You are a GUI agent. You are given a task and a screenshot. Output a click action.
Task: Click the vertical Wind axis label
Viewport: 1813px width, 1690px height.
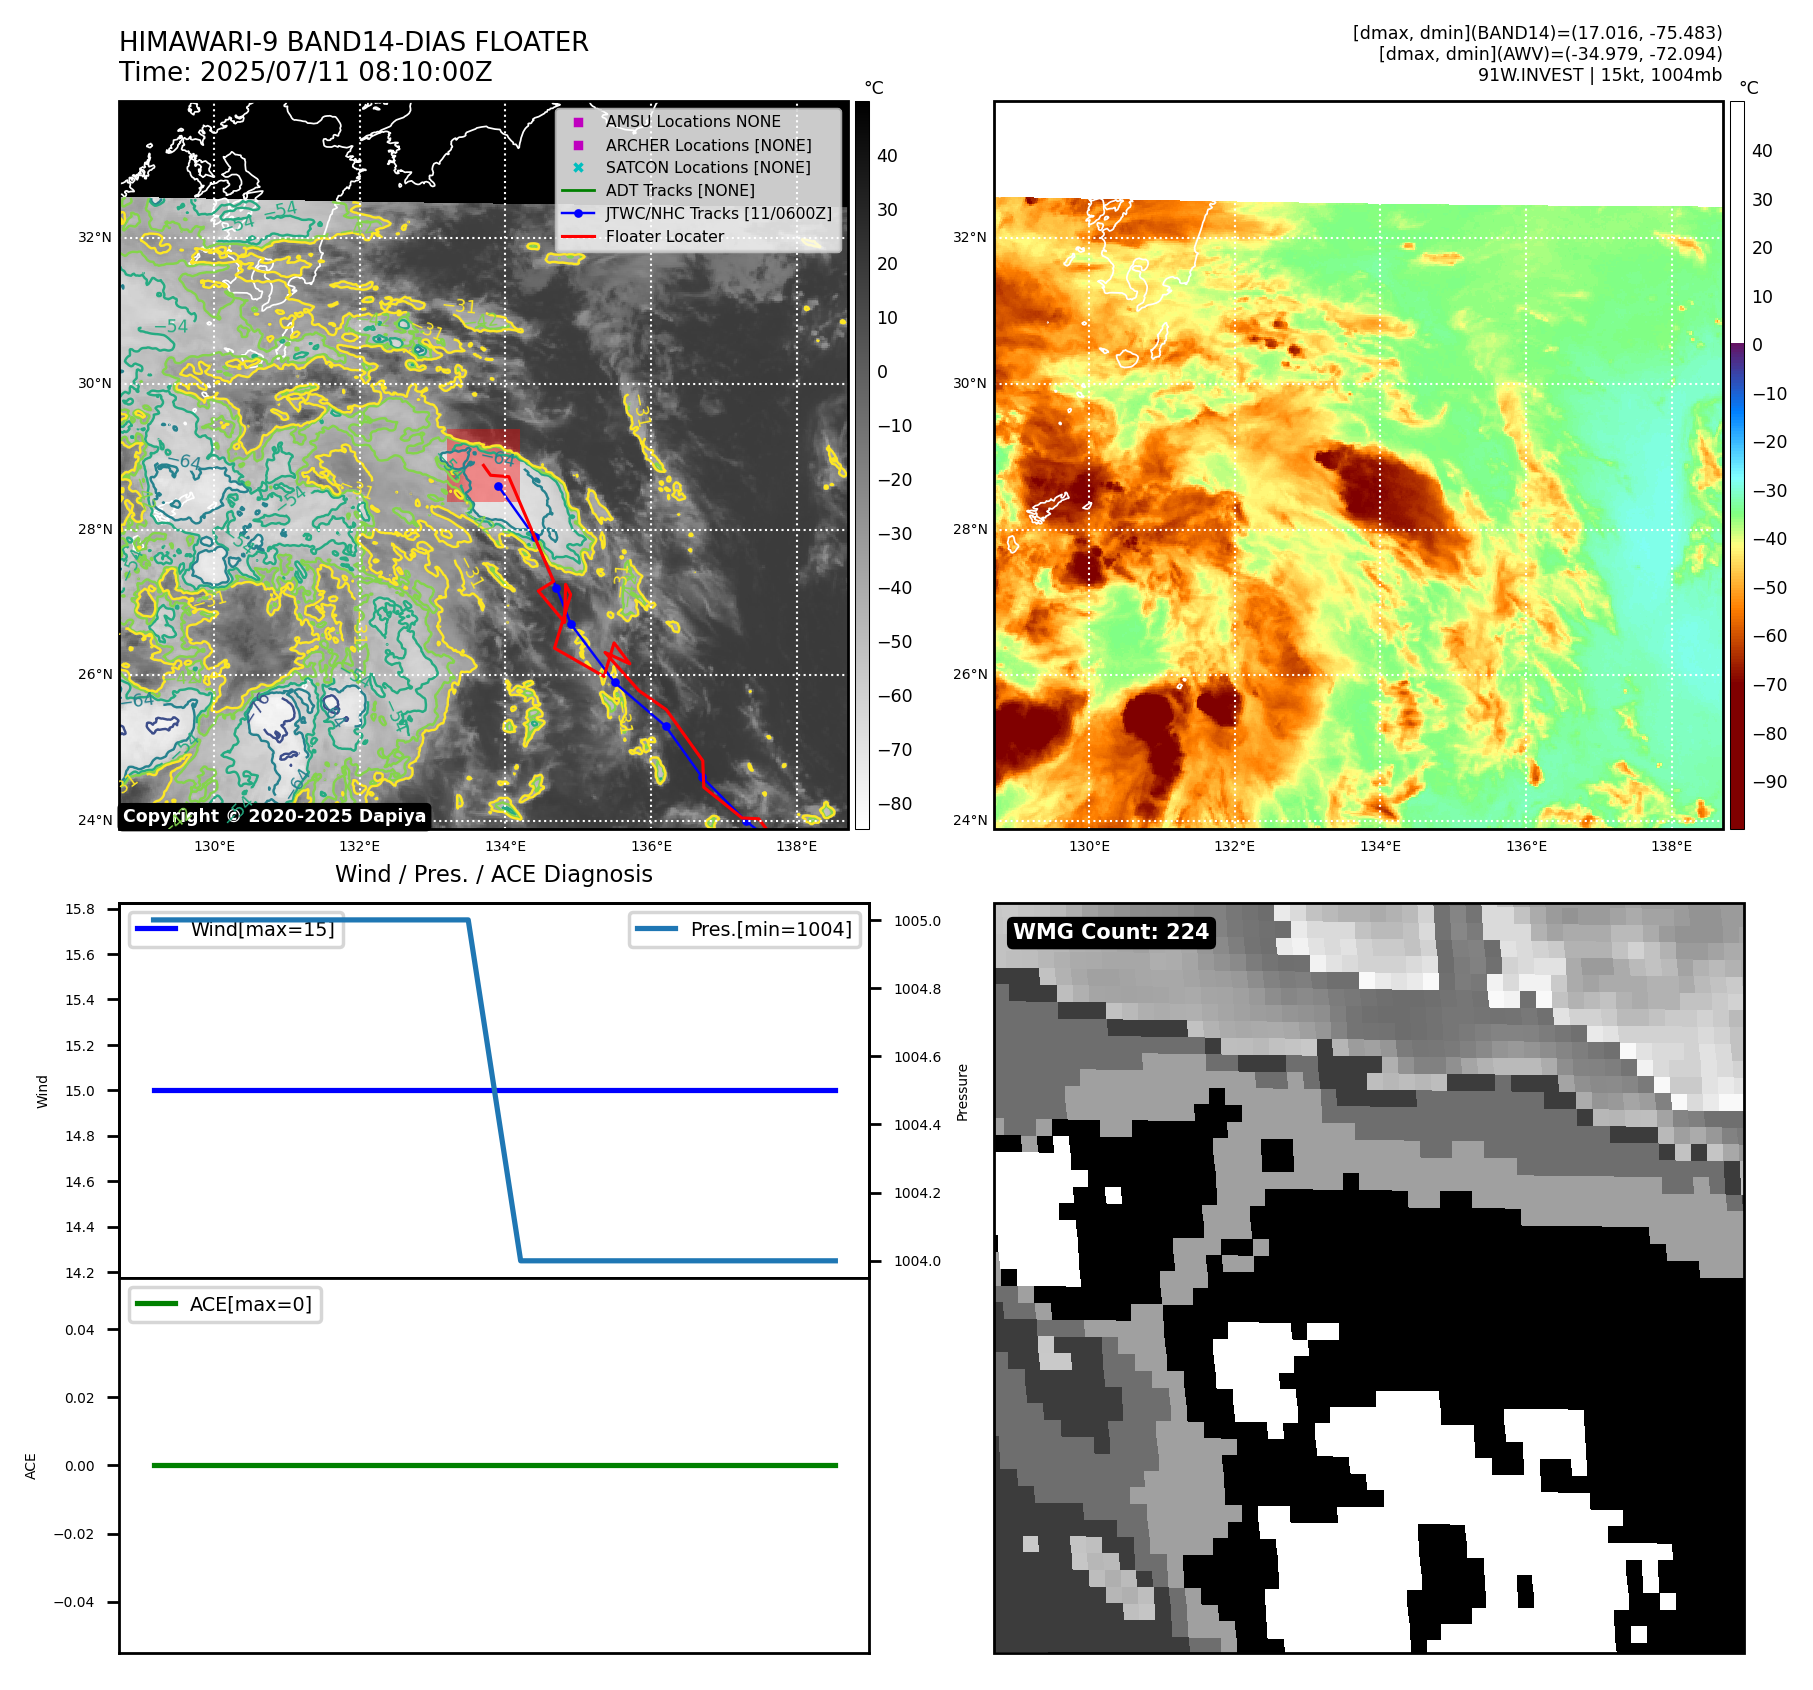pos(42,1091)
